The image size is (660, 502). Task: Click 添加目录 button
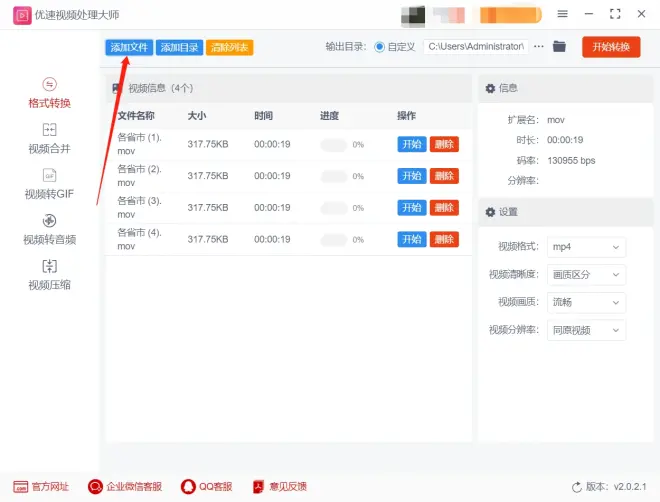[x=179, y=47]
